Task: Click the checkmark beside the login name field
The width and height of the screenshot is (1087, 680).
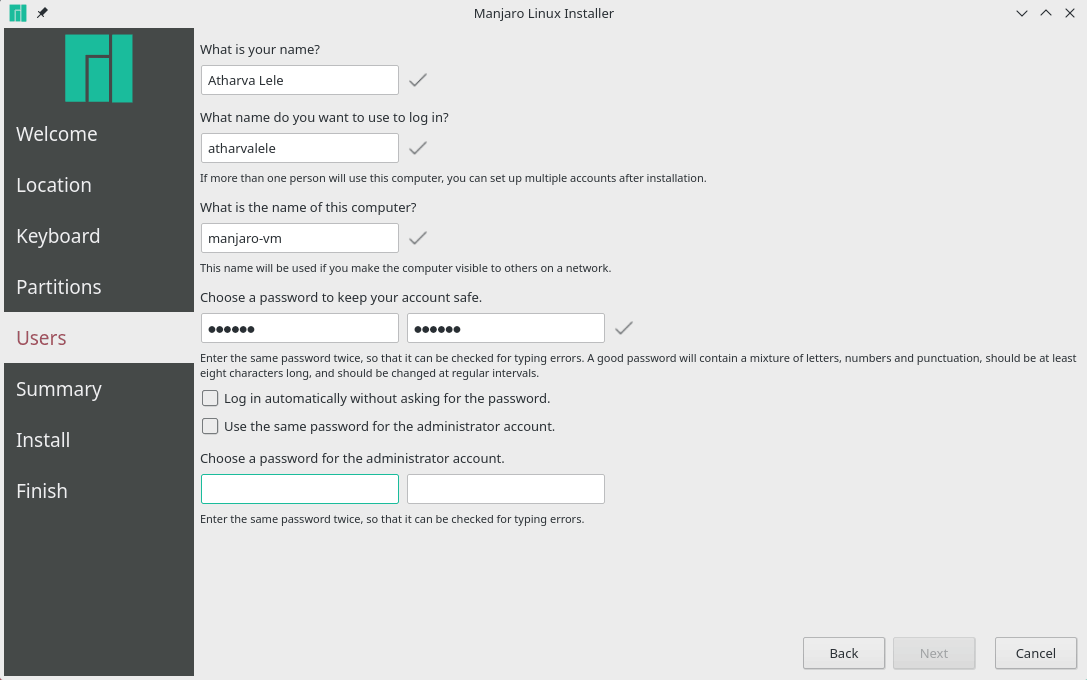Action: 418,147
